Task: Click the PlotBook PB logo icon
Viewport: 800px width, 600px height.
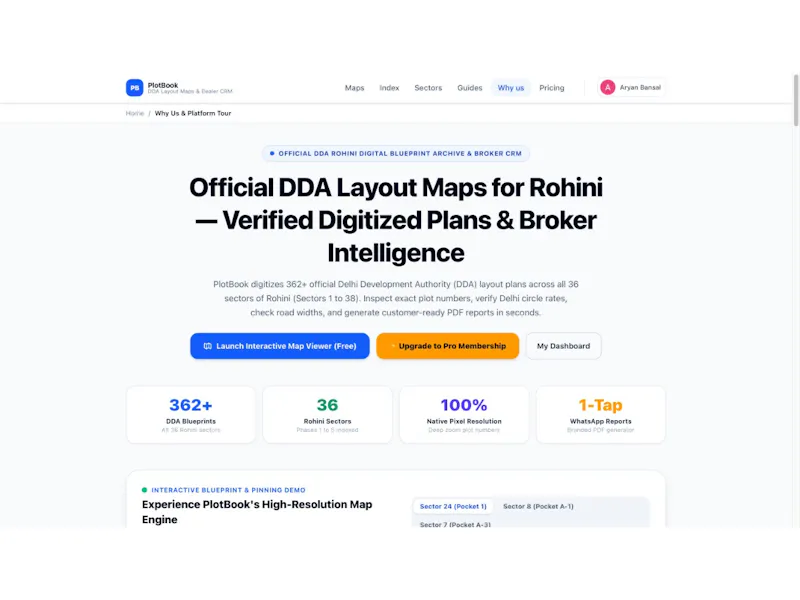Action: (135, 88)
